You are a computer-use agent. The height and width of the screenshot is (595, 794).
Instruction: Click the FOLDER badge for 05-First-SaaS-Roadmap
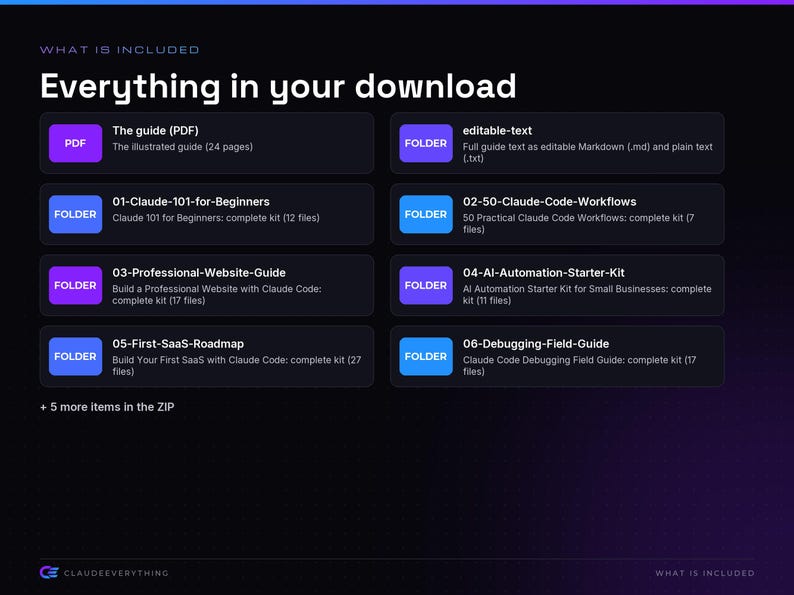[x=75, y=356]
